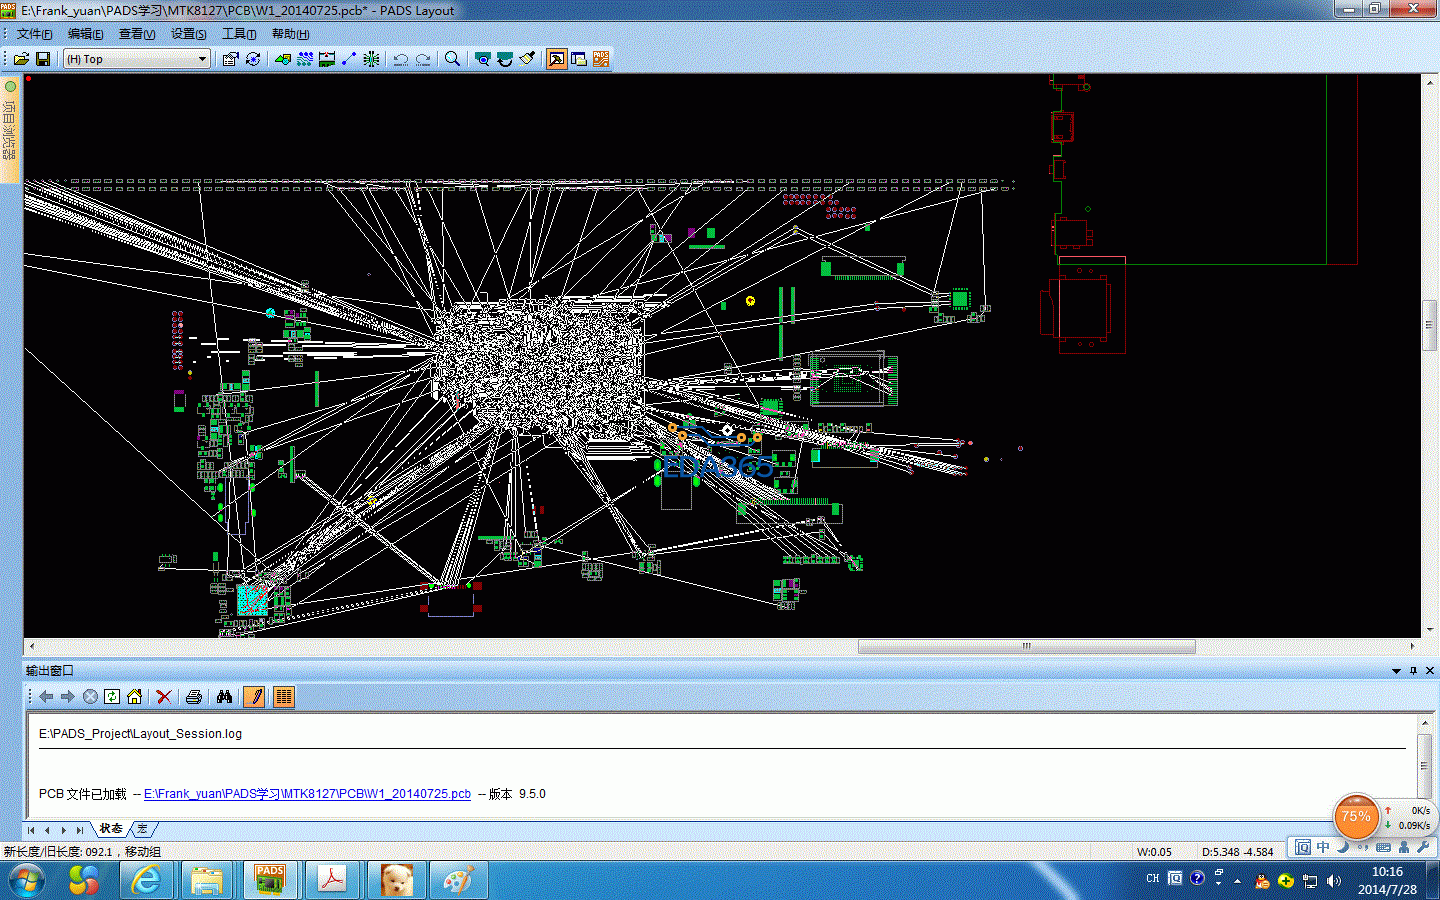The width and height of the screenshot is (1440, 900).
Task: Open the 工具 (Tools) menu
Action: point(238,34)
